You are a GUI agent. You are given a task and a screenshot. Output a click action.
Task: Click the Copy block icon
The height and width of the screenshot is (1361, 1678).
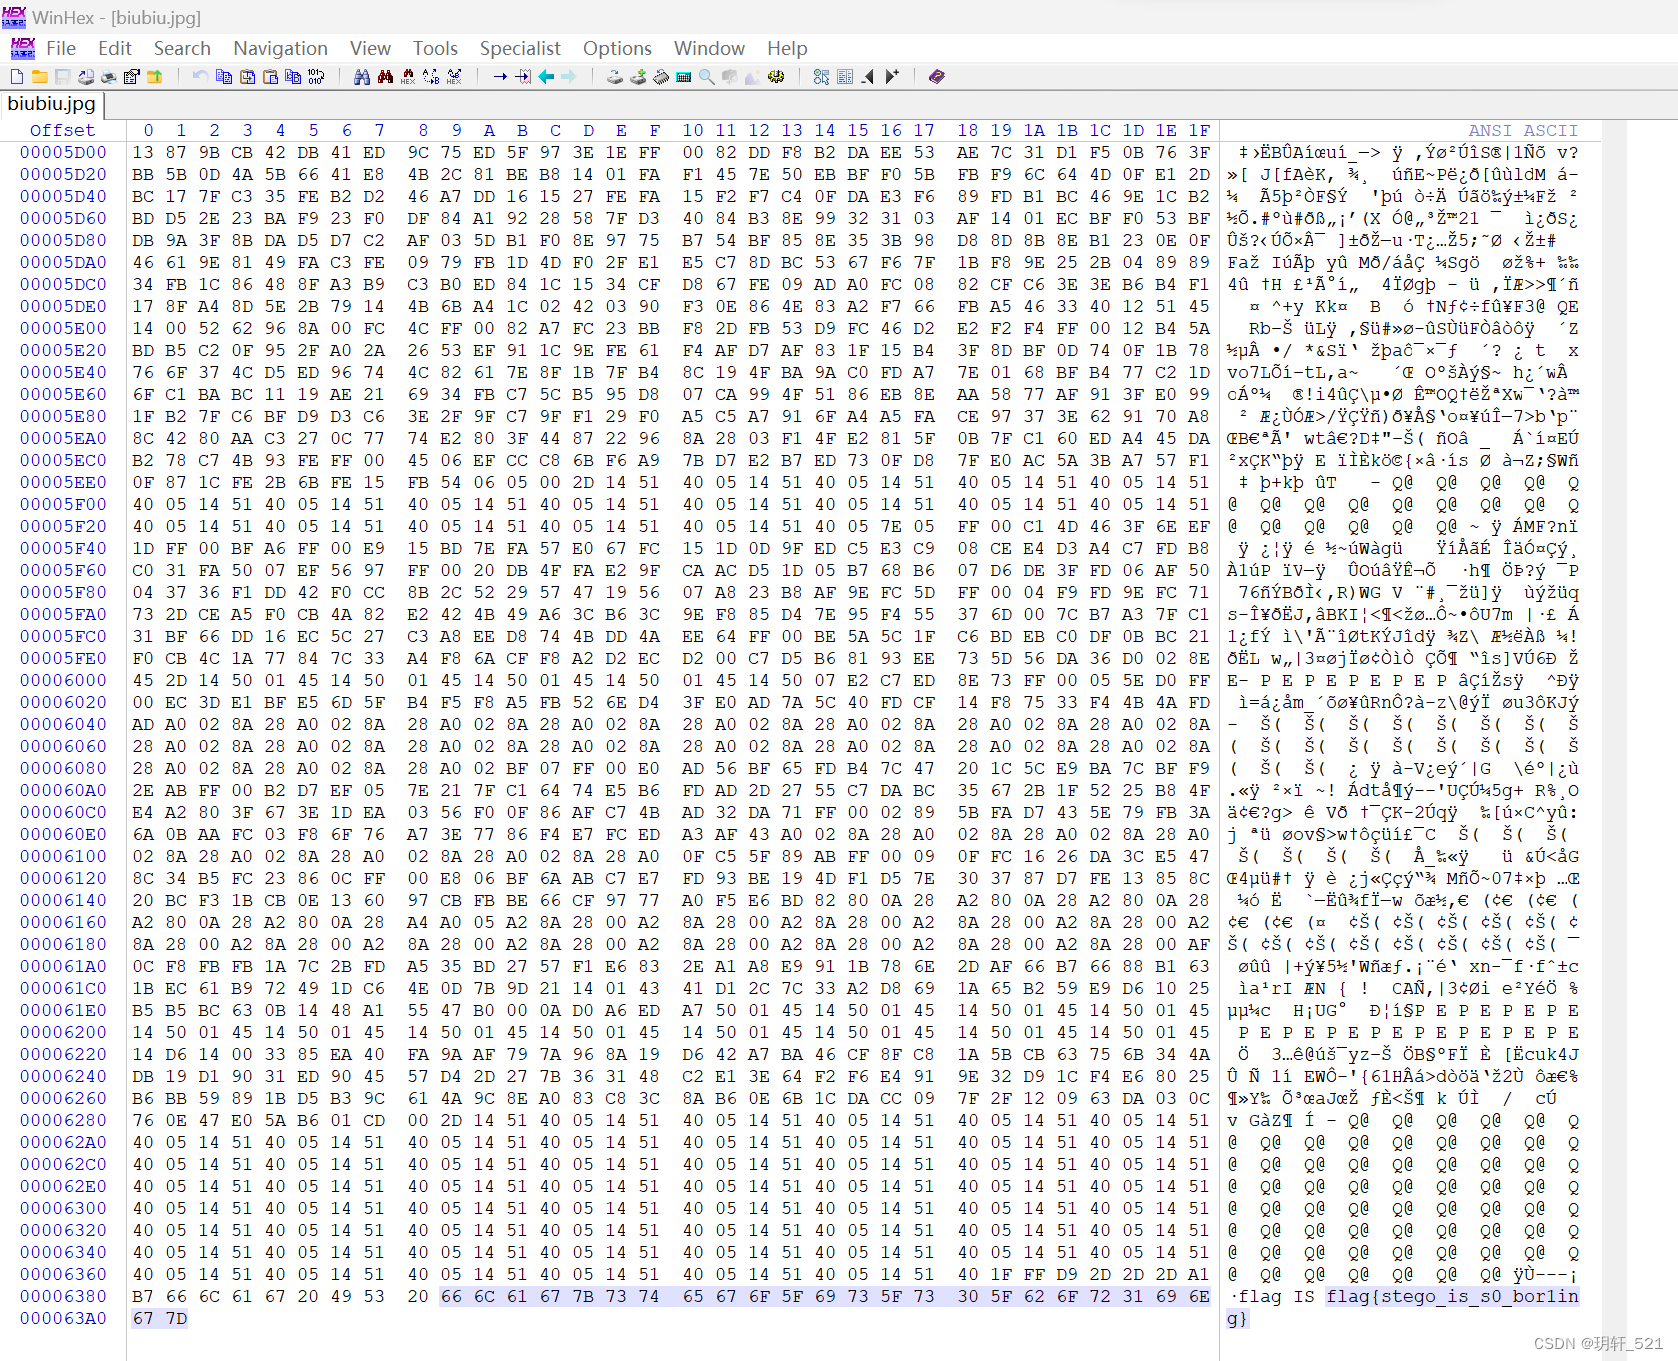pyautogui.click(x=224, y=77)
